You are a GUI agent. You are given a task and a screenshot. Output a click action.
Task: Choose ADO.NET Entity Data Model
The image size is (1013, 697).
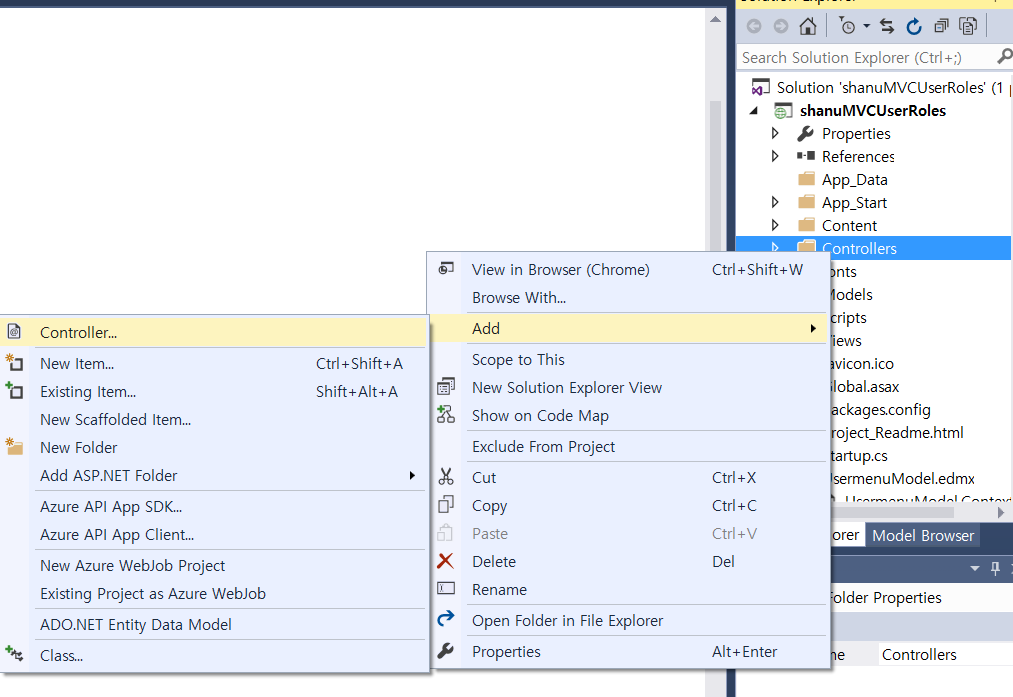214,624
